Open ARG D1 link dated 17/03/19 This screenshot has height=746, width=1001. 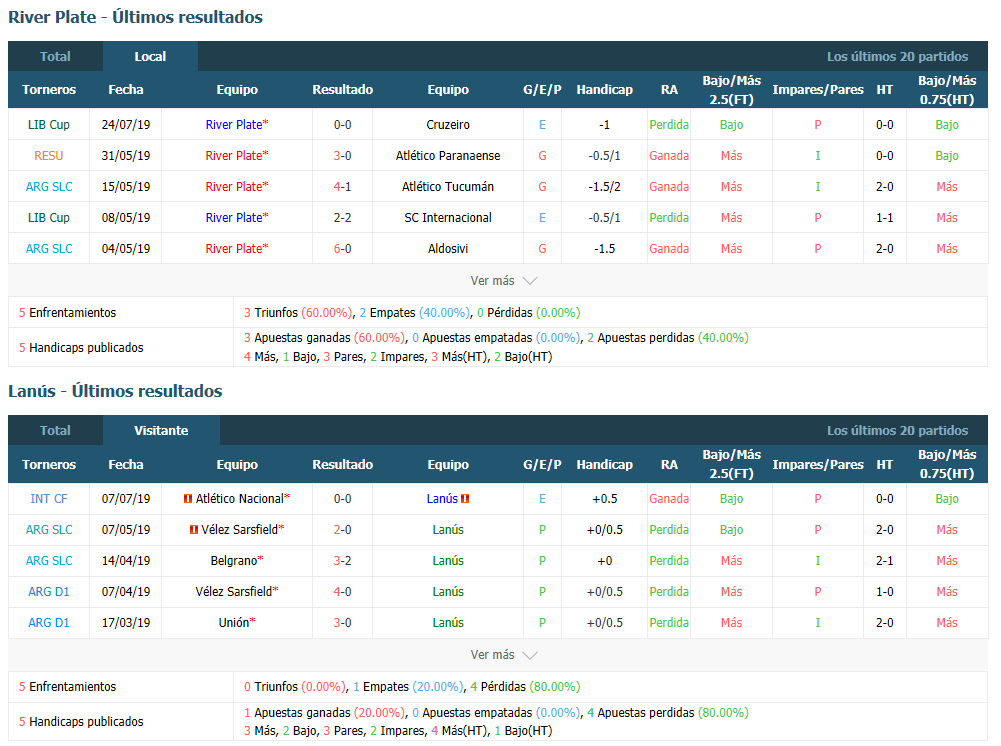pyautogui.click(x=49, y=623)
